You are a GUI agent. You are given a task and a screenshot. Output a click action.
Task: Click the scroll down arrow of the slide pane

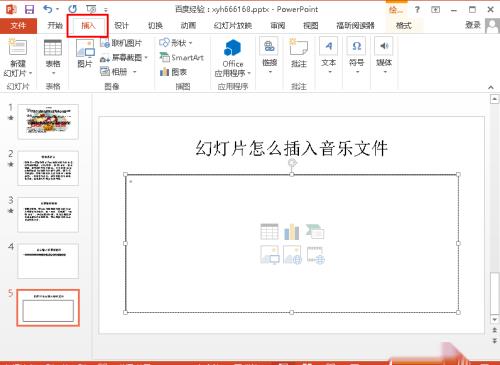(x=494, y=319)
